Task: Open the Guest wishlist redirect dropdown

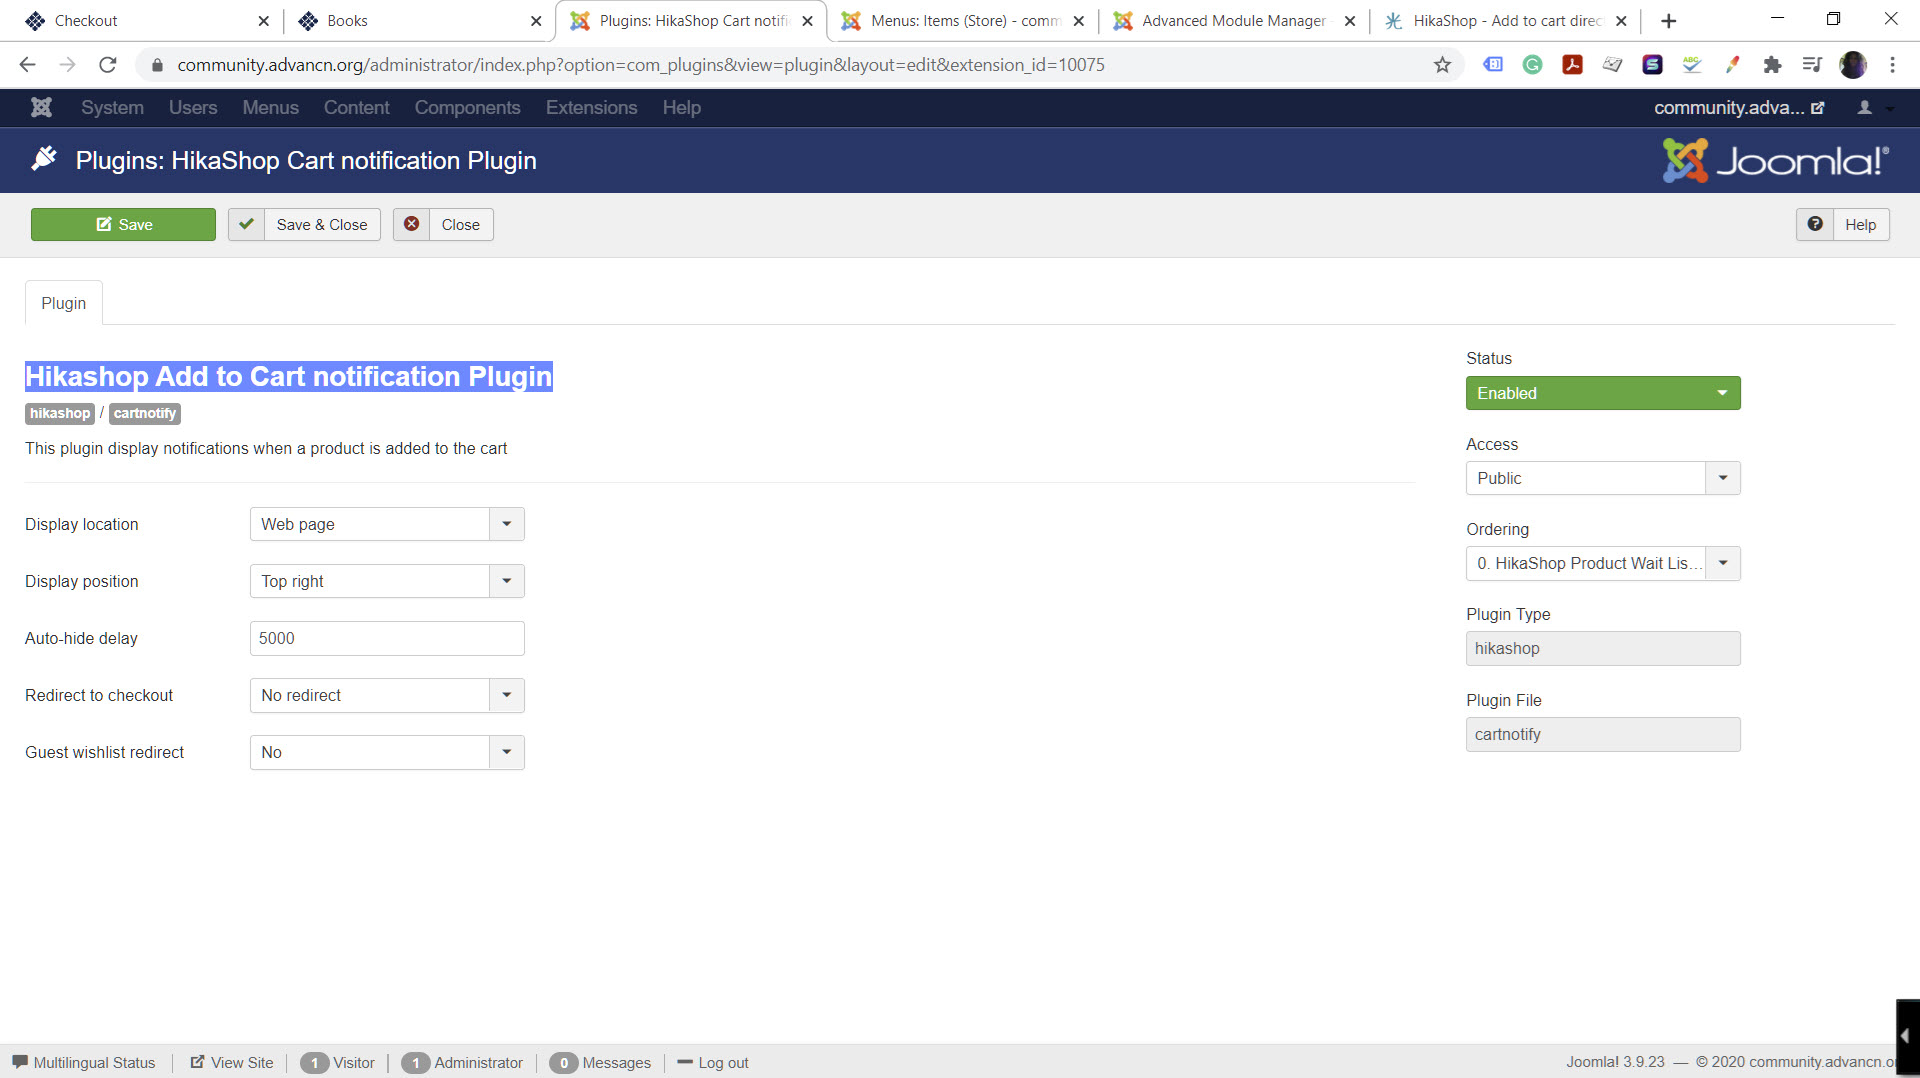Action: (387, 752)
